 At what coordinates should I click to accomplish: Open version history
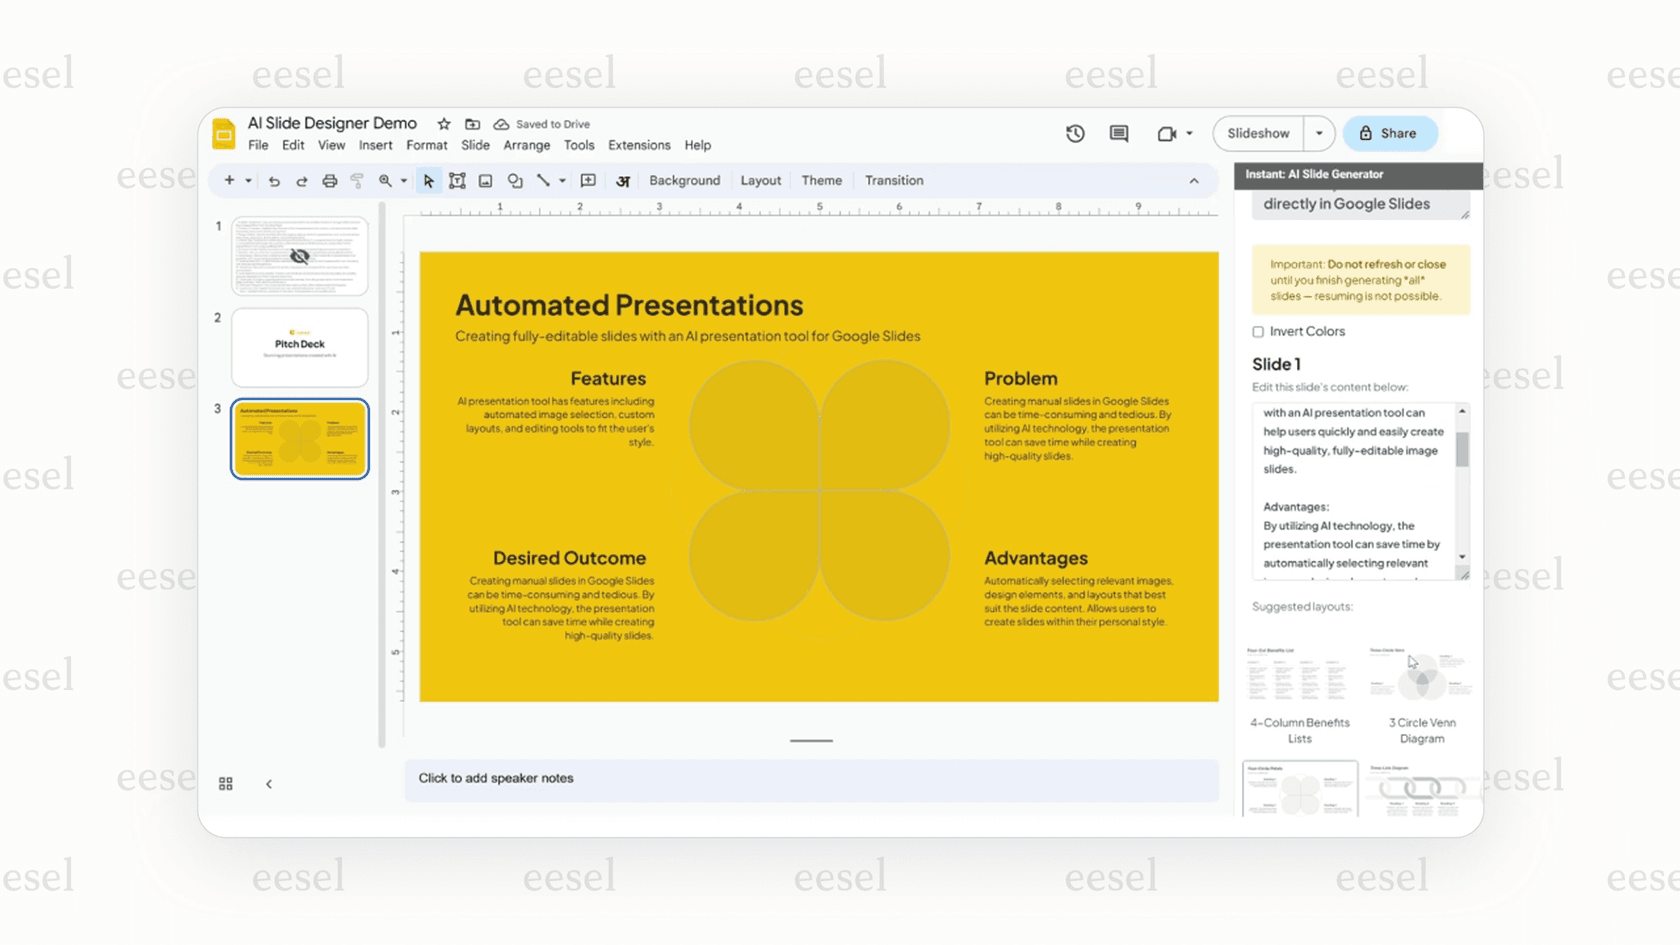[1075, 133]
